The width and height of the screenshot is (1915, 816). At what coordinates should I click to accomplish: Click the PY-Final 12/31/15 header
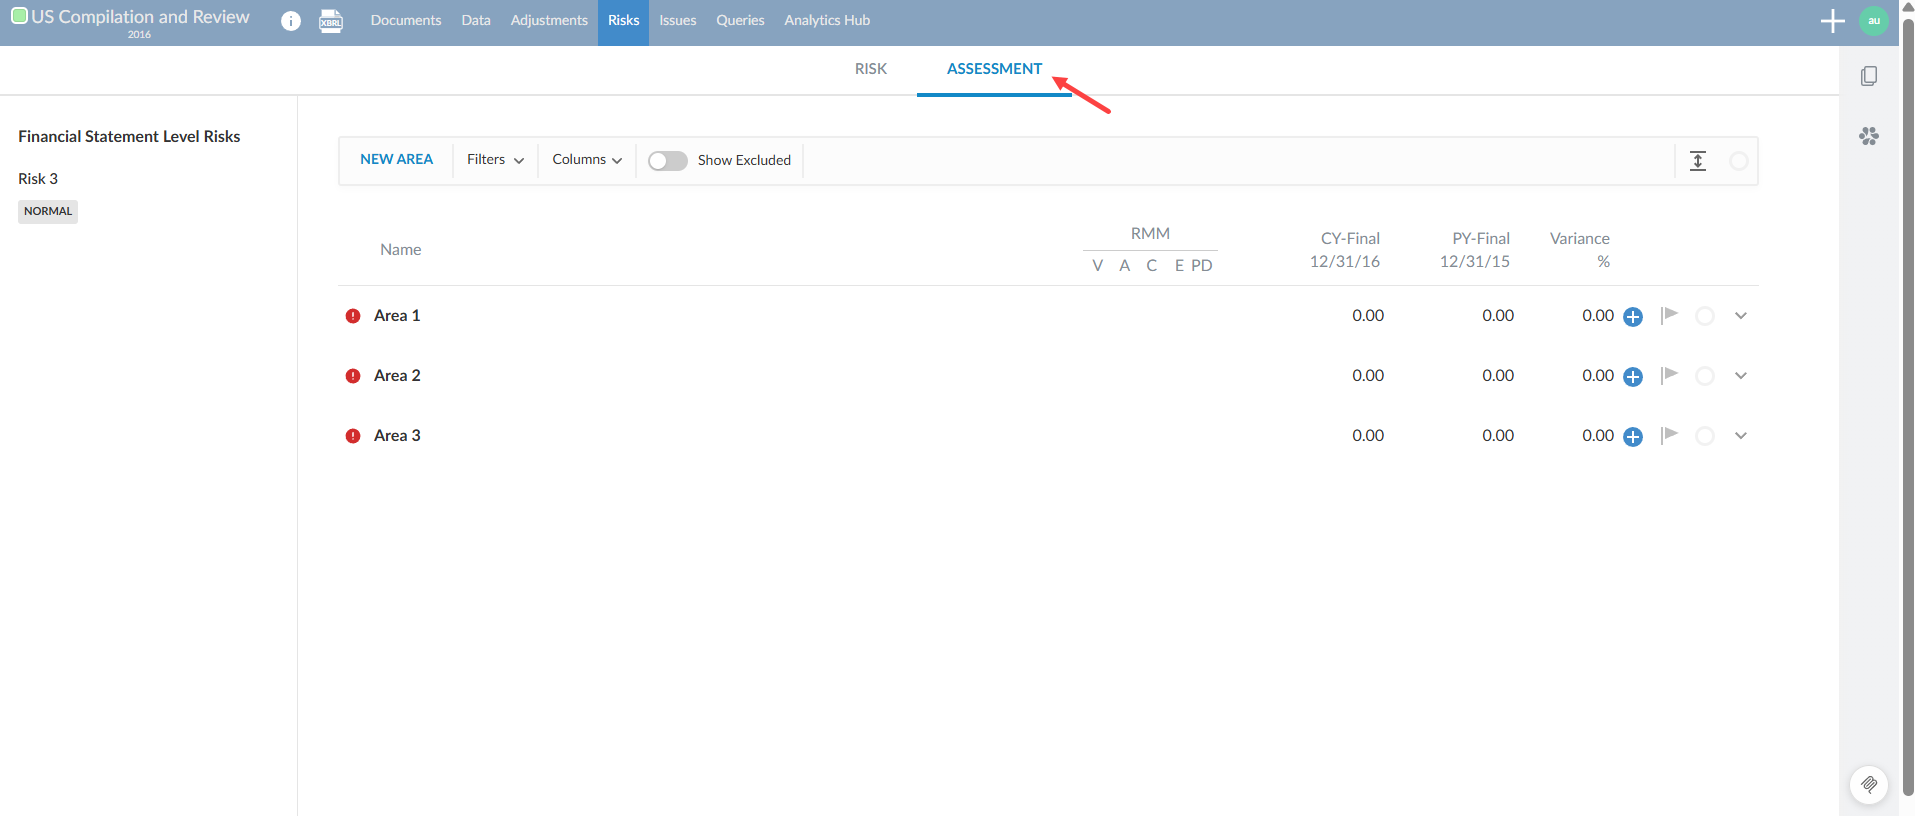pos(1475,250)
